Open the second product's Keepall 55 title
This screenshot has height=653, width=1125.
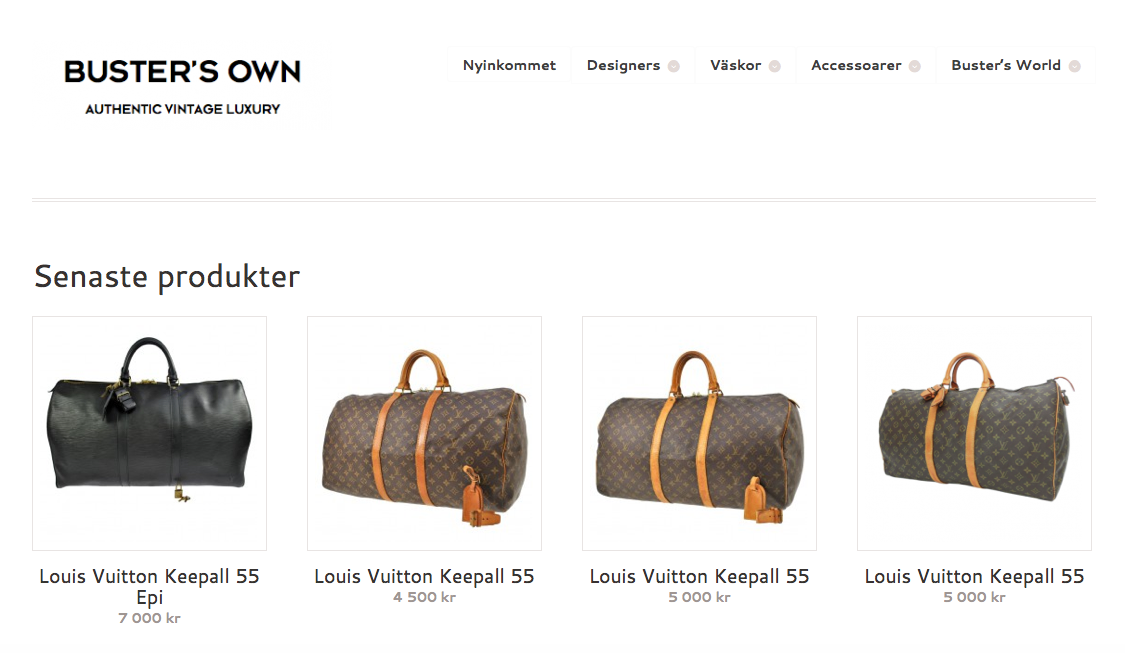pyautogui.click(x=424, y=576)
